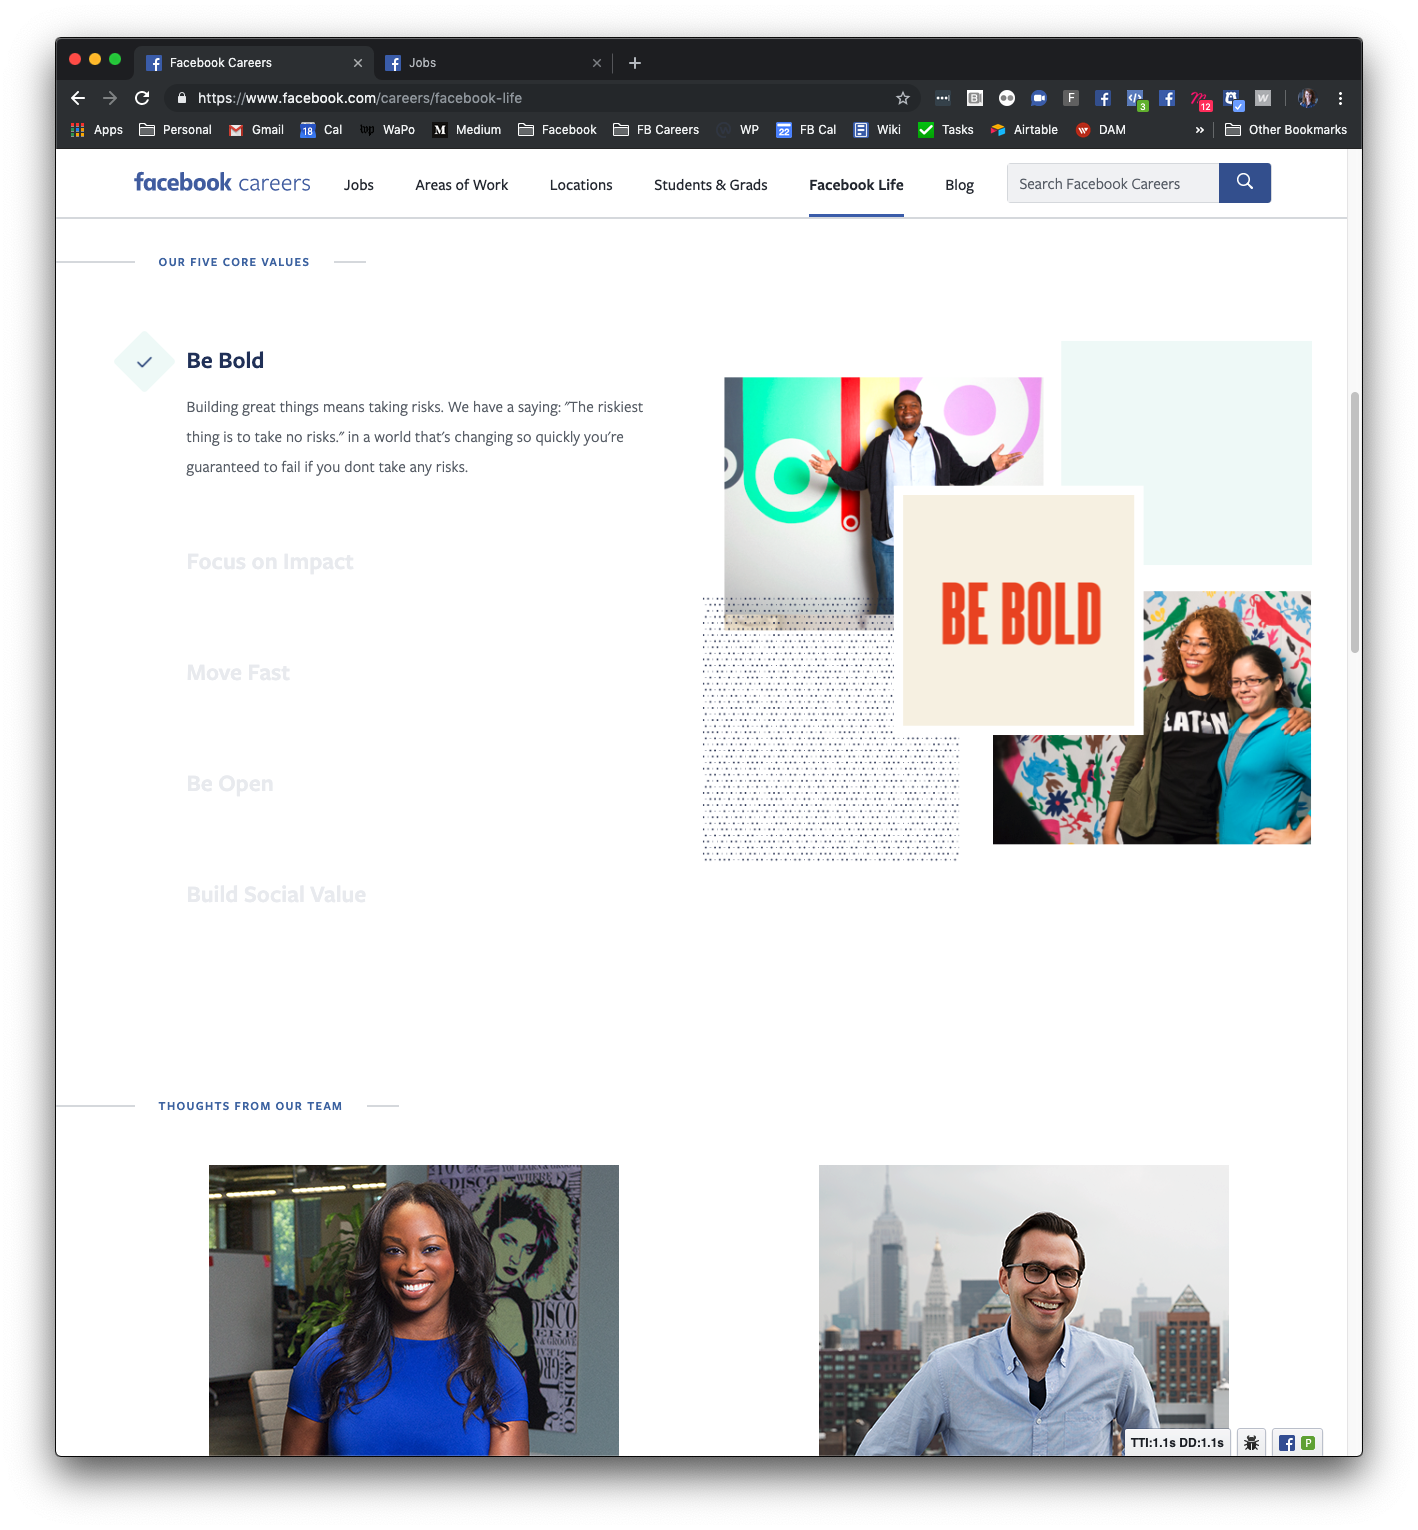
Task: Expand the Focus on Impact value
Action: 270,562
